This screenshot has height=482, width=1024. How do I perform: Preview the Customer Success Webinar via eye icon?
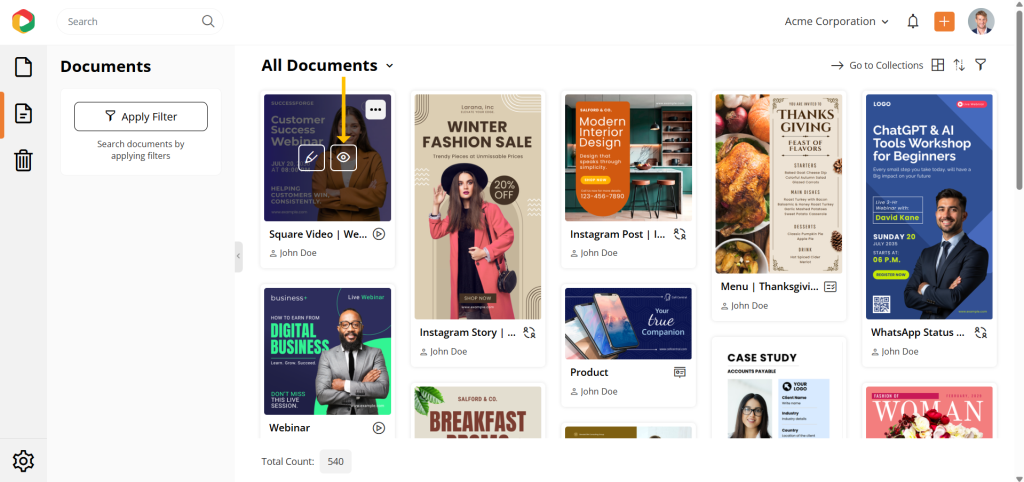344,158
